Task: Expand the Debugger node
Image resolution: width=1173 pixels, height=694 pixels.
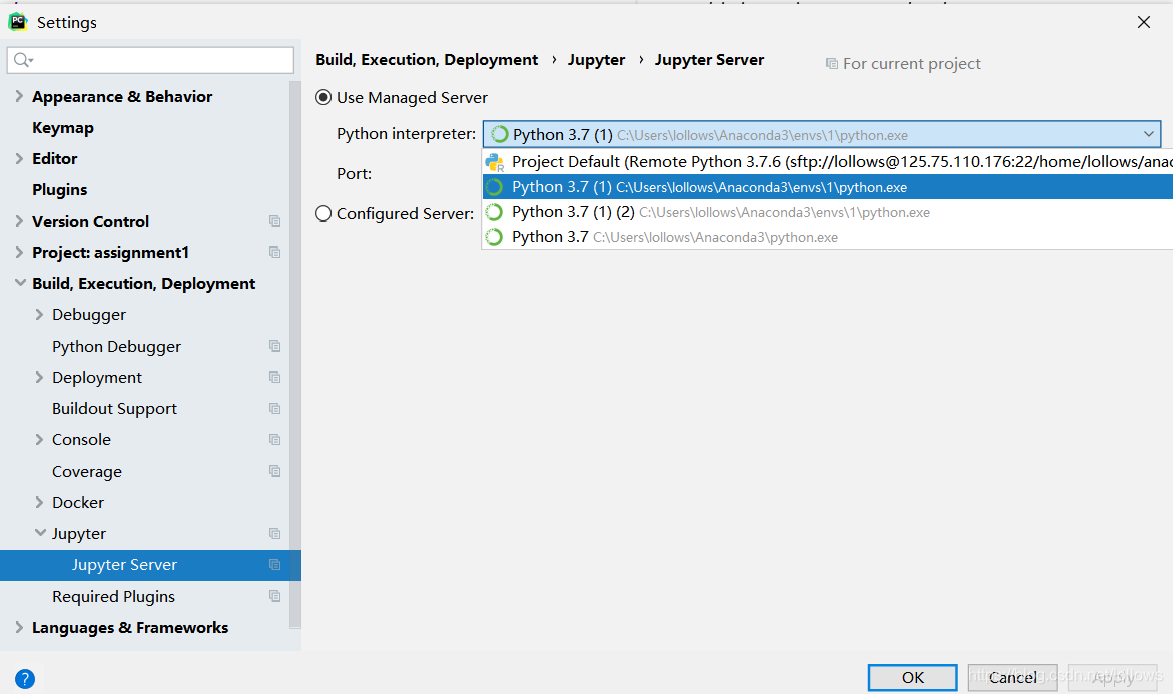Action: coord(39,315)
